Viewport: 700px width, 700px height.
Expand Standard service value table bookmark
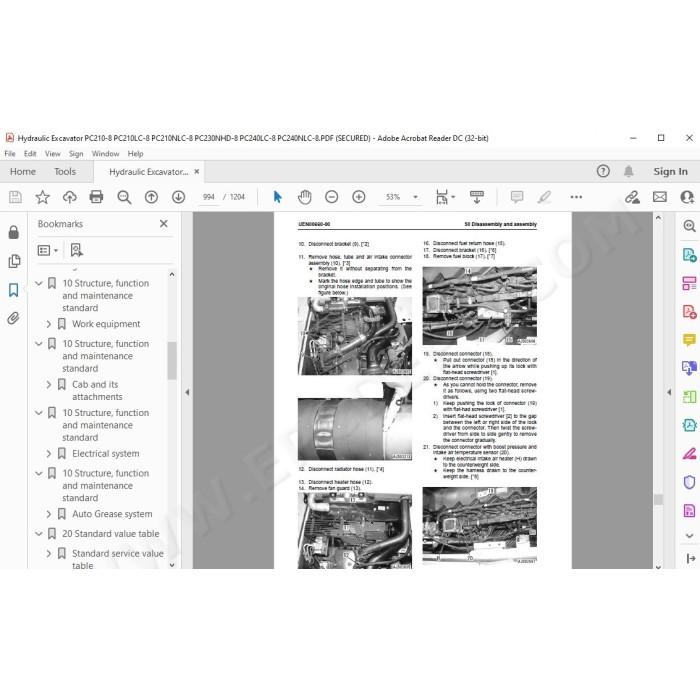[x=49, y=554]
